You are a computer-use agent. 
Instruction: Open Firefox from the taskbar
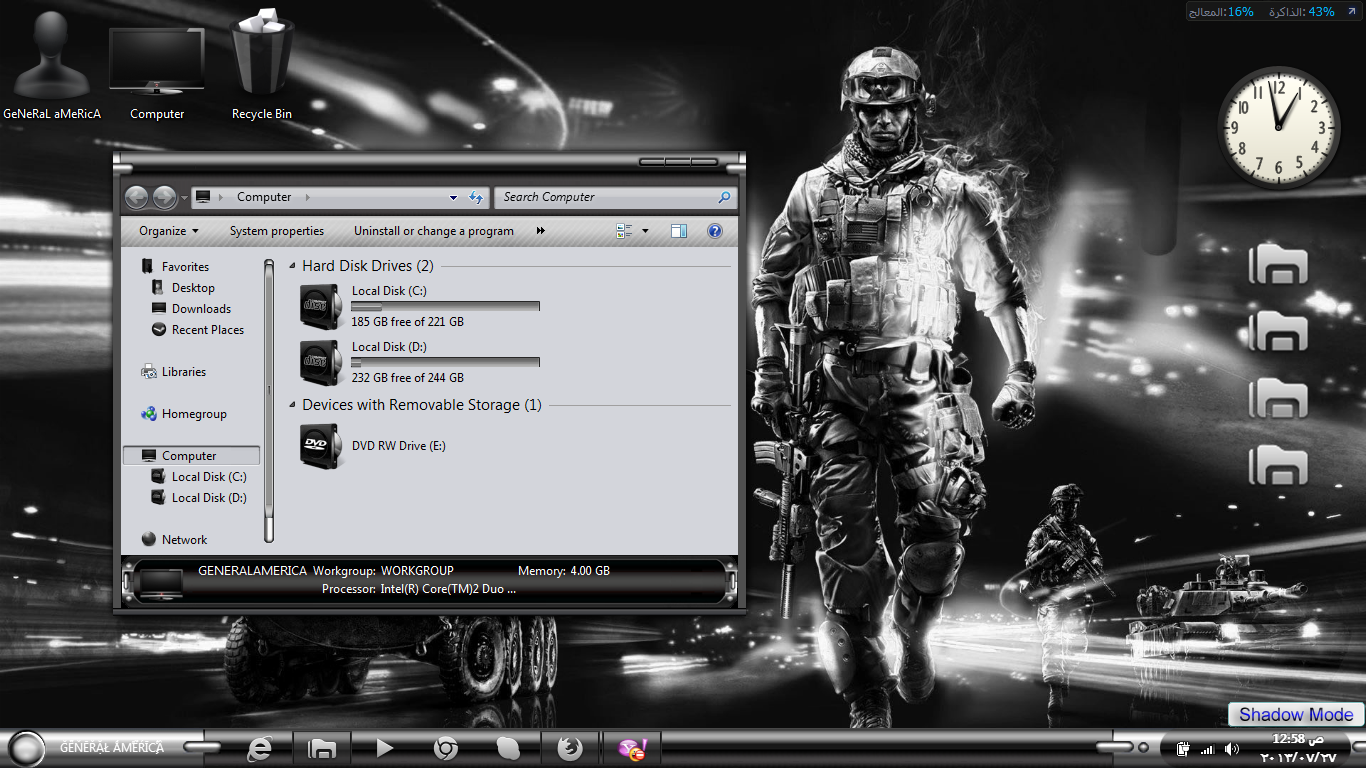tap(570, 748)
